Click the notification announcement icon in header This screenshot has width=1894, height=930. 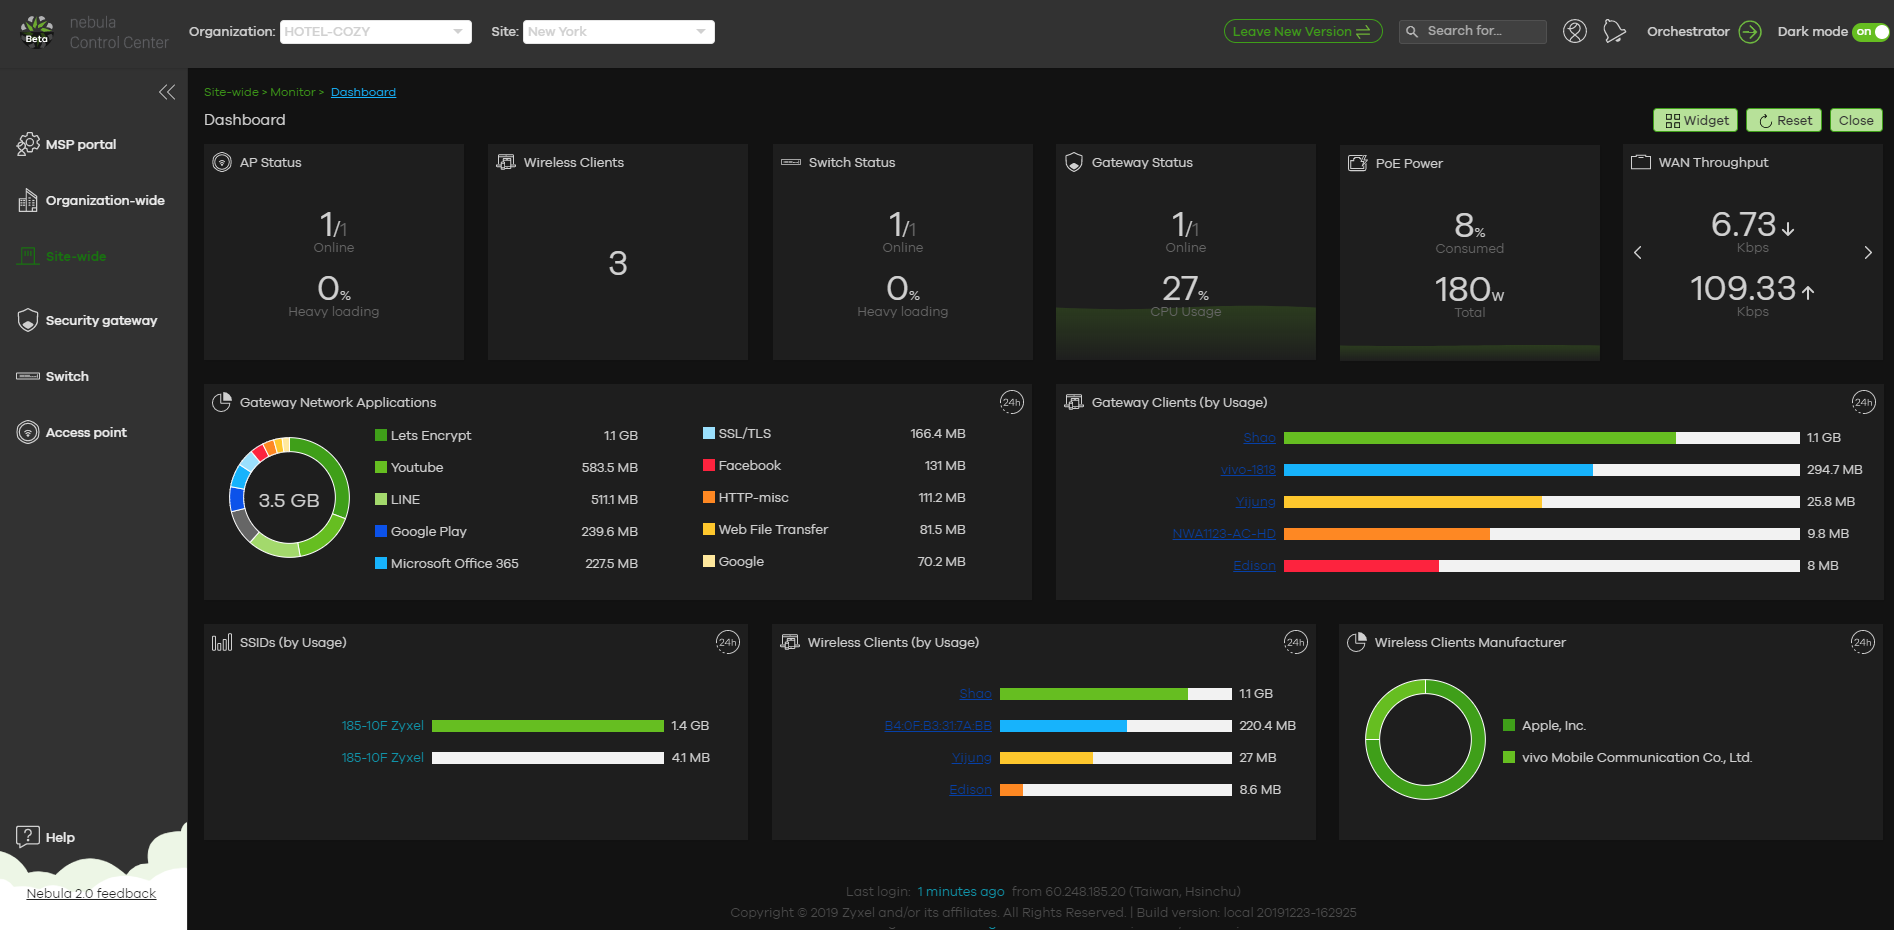(x=1614, y=32)
